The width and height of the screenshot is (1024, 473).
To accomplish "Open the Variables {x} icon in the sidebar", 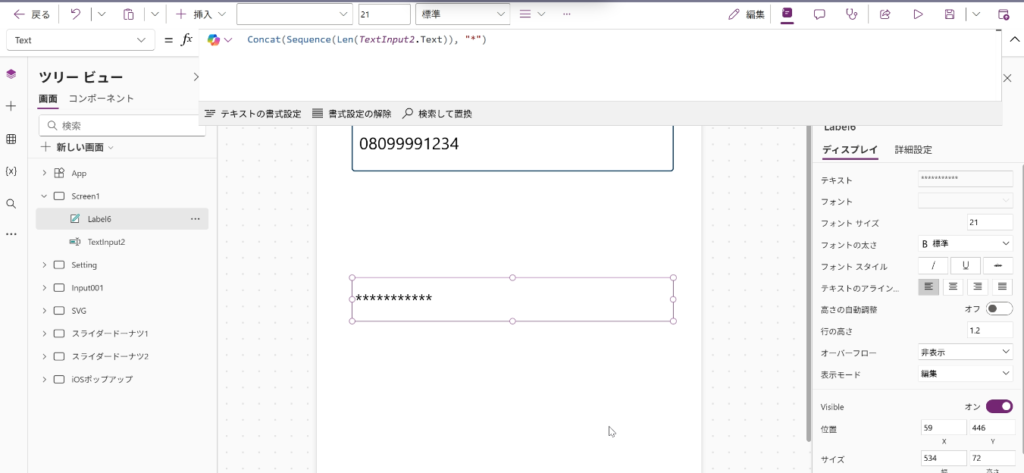I will click(11, 171).
